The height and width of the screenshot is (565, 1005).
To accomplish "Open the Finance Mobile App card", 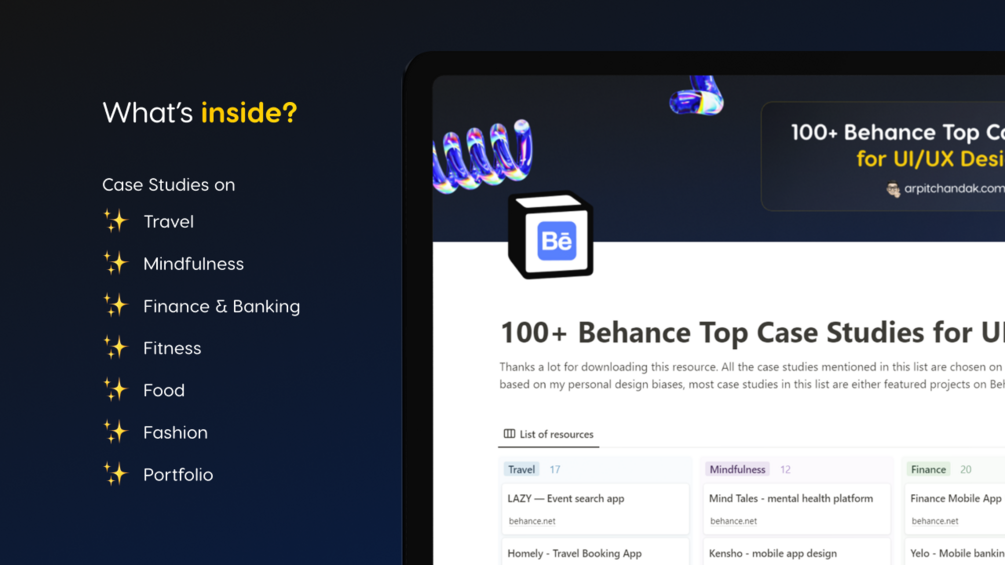I will 955,509.
